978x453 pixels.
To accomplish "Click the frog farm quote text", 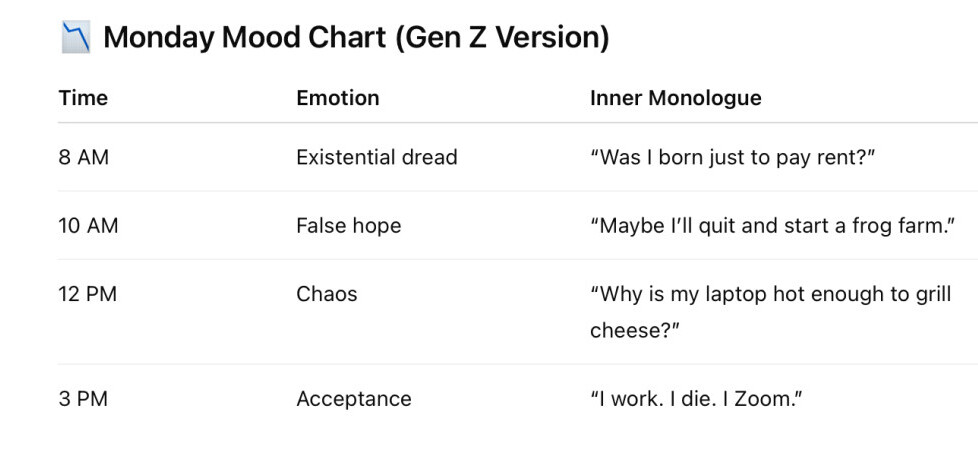I will point(772,226).
